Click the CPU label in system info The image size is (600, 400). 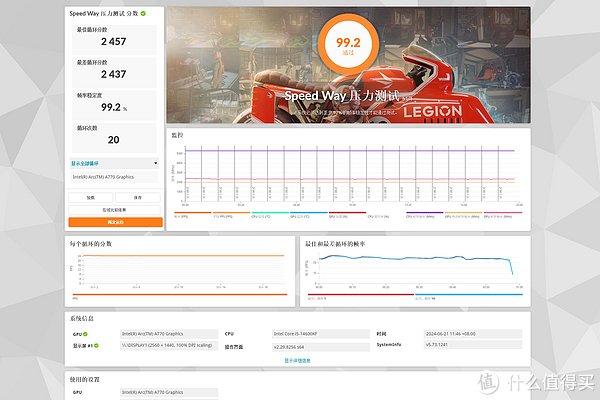pos(229,334)
